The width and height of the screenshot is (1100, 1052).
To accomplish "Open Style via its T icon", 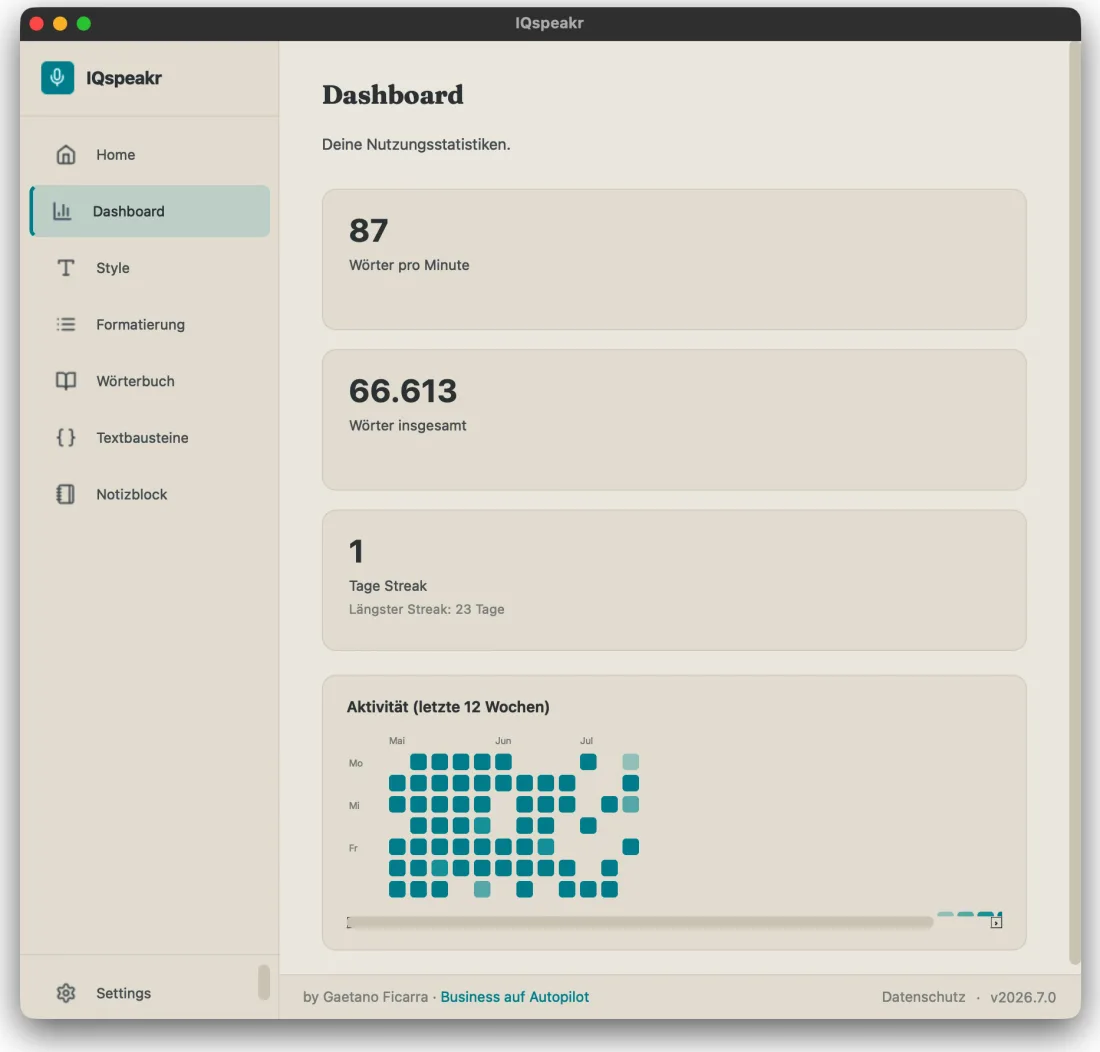I will pyautogui.click(x=66, y=268).
